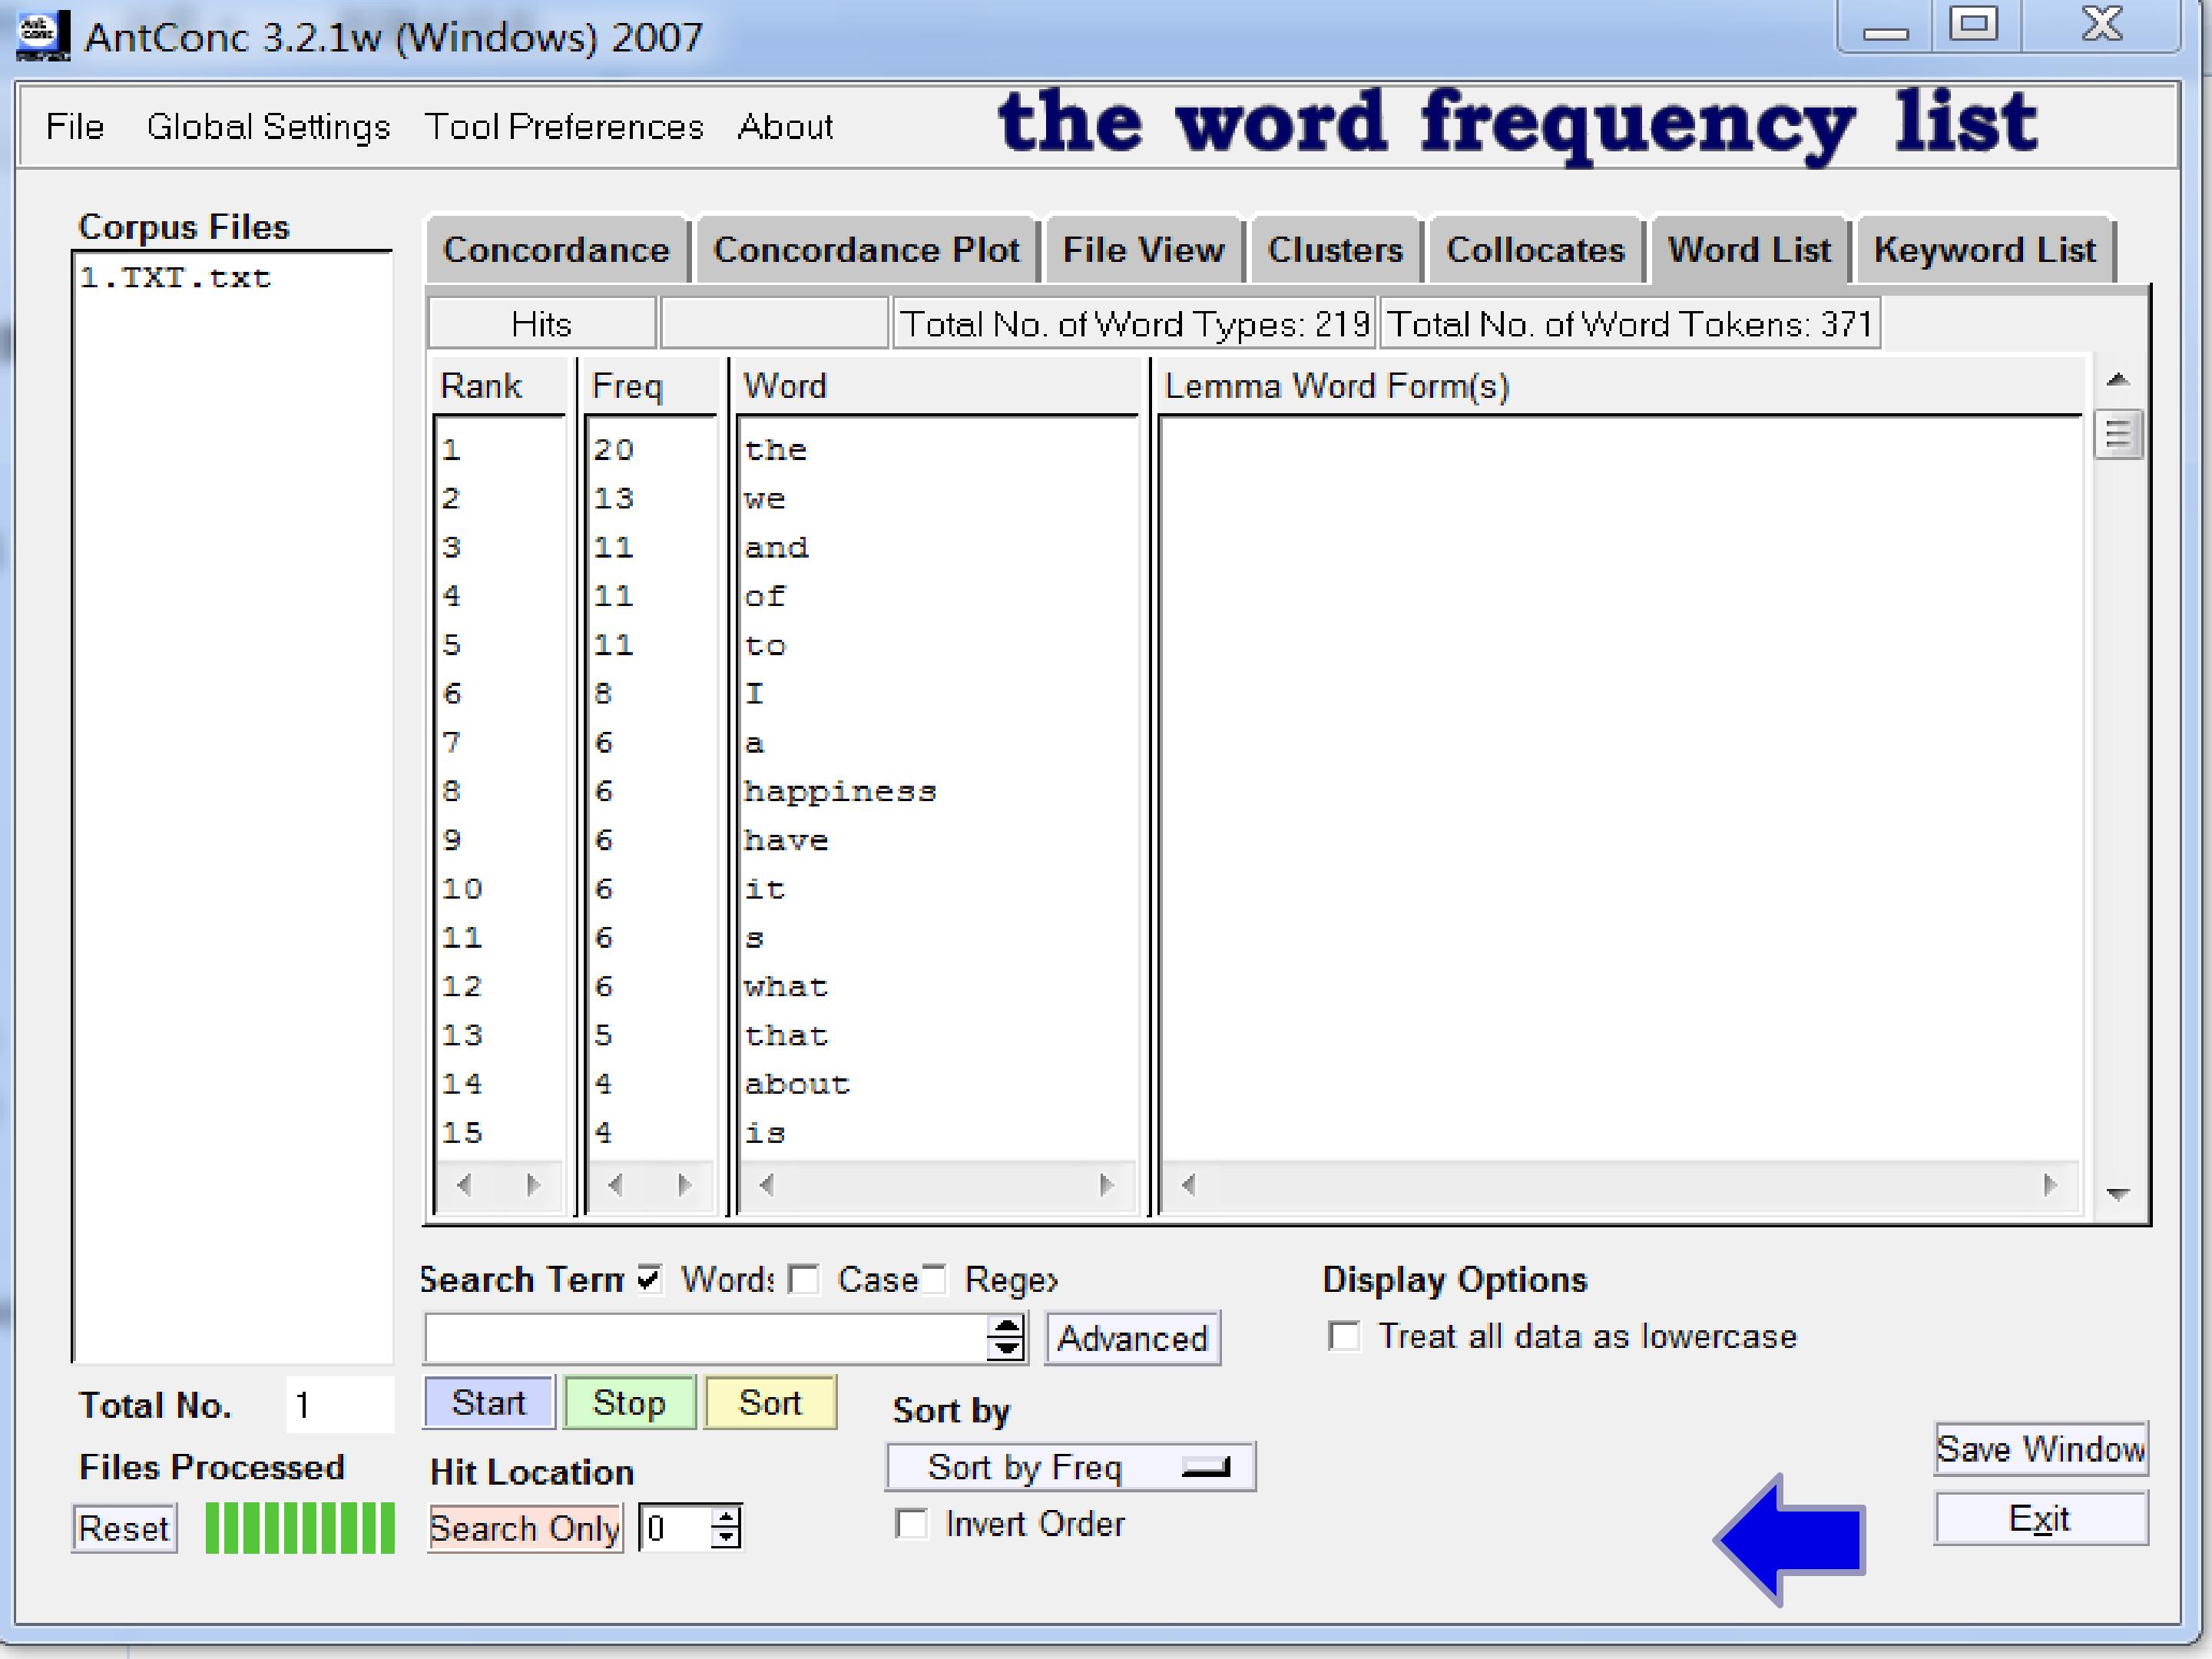Screen dimensions: 2212x1659
Task: Click the search term history stepper arrows
Action: click(x=1005, y=1338)
